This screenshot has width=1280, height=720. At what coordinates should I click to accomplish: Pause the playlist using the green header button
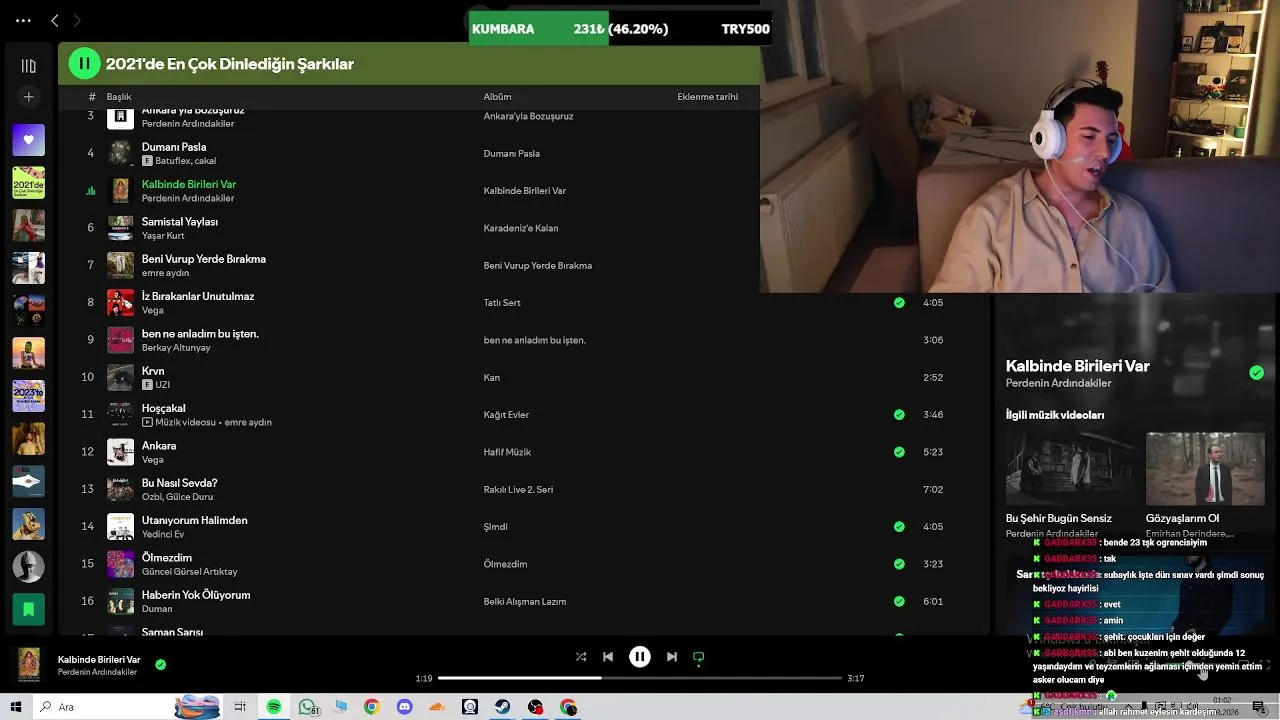(84, 64)
